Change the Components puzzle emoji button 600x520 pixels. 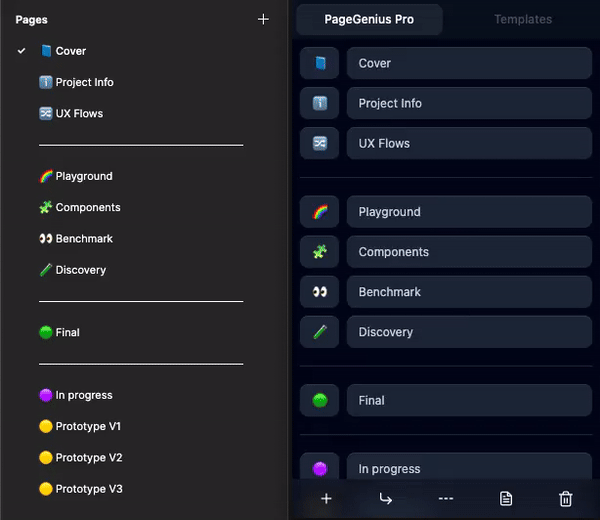(320, 252)
